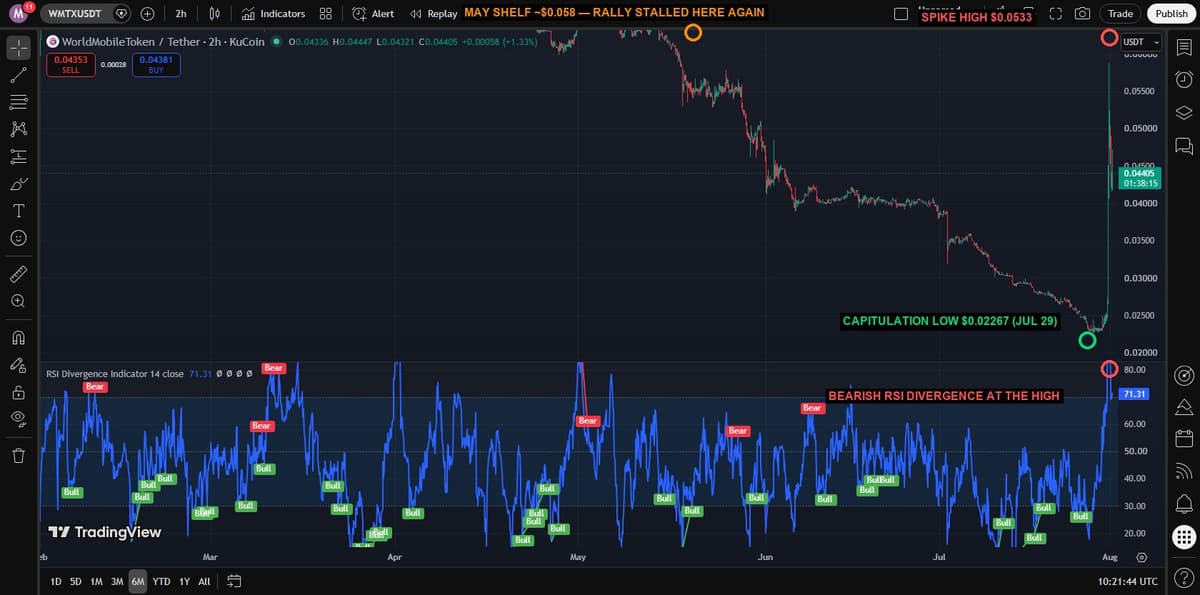The width and height of the screenshot is (1200, 595).
Task: Open time axis settings gear icon
Action: point(1141,557)
